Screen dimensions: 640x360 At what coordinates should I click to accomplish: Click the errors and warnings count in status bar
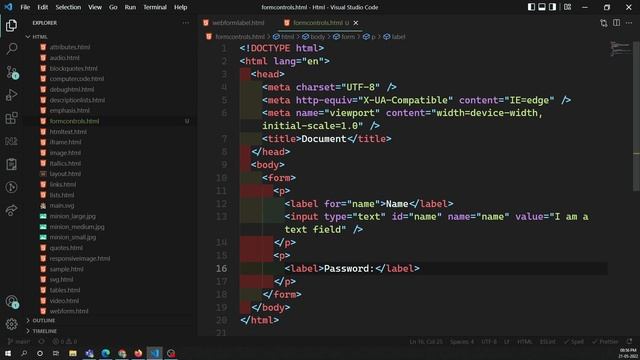65,341
